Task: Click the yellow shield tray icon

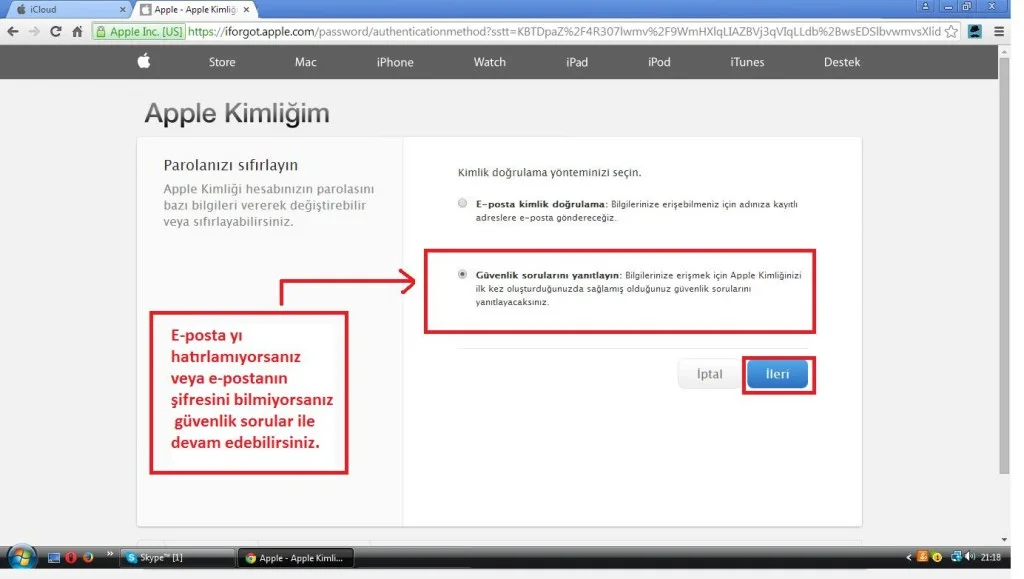Action: [x=937, y=557]
